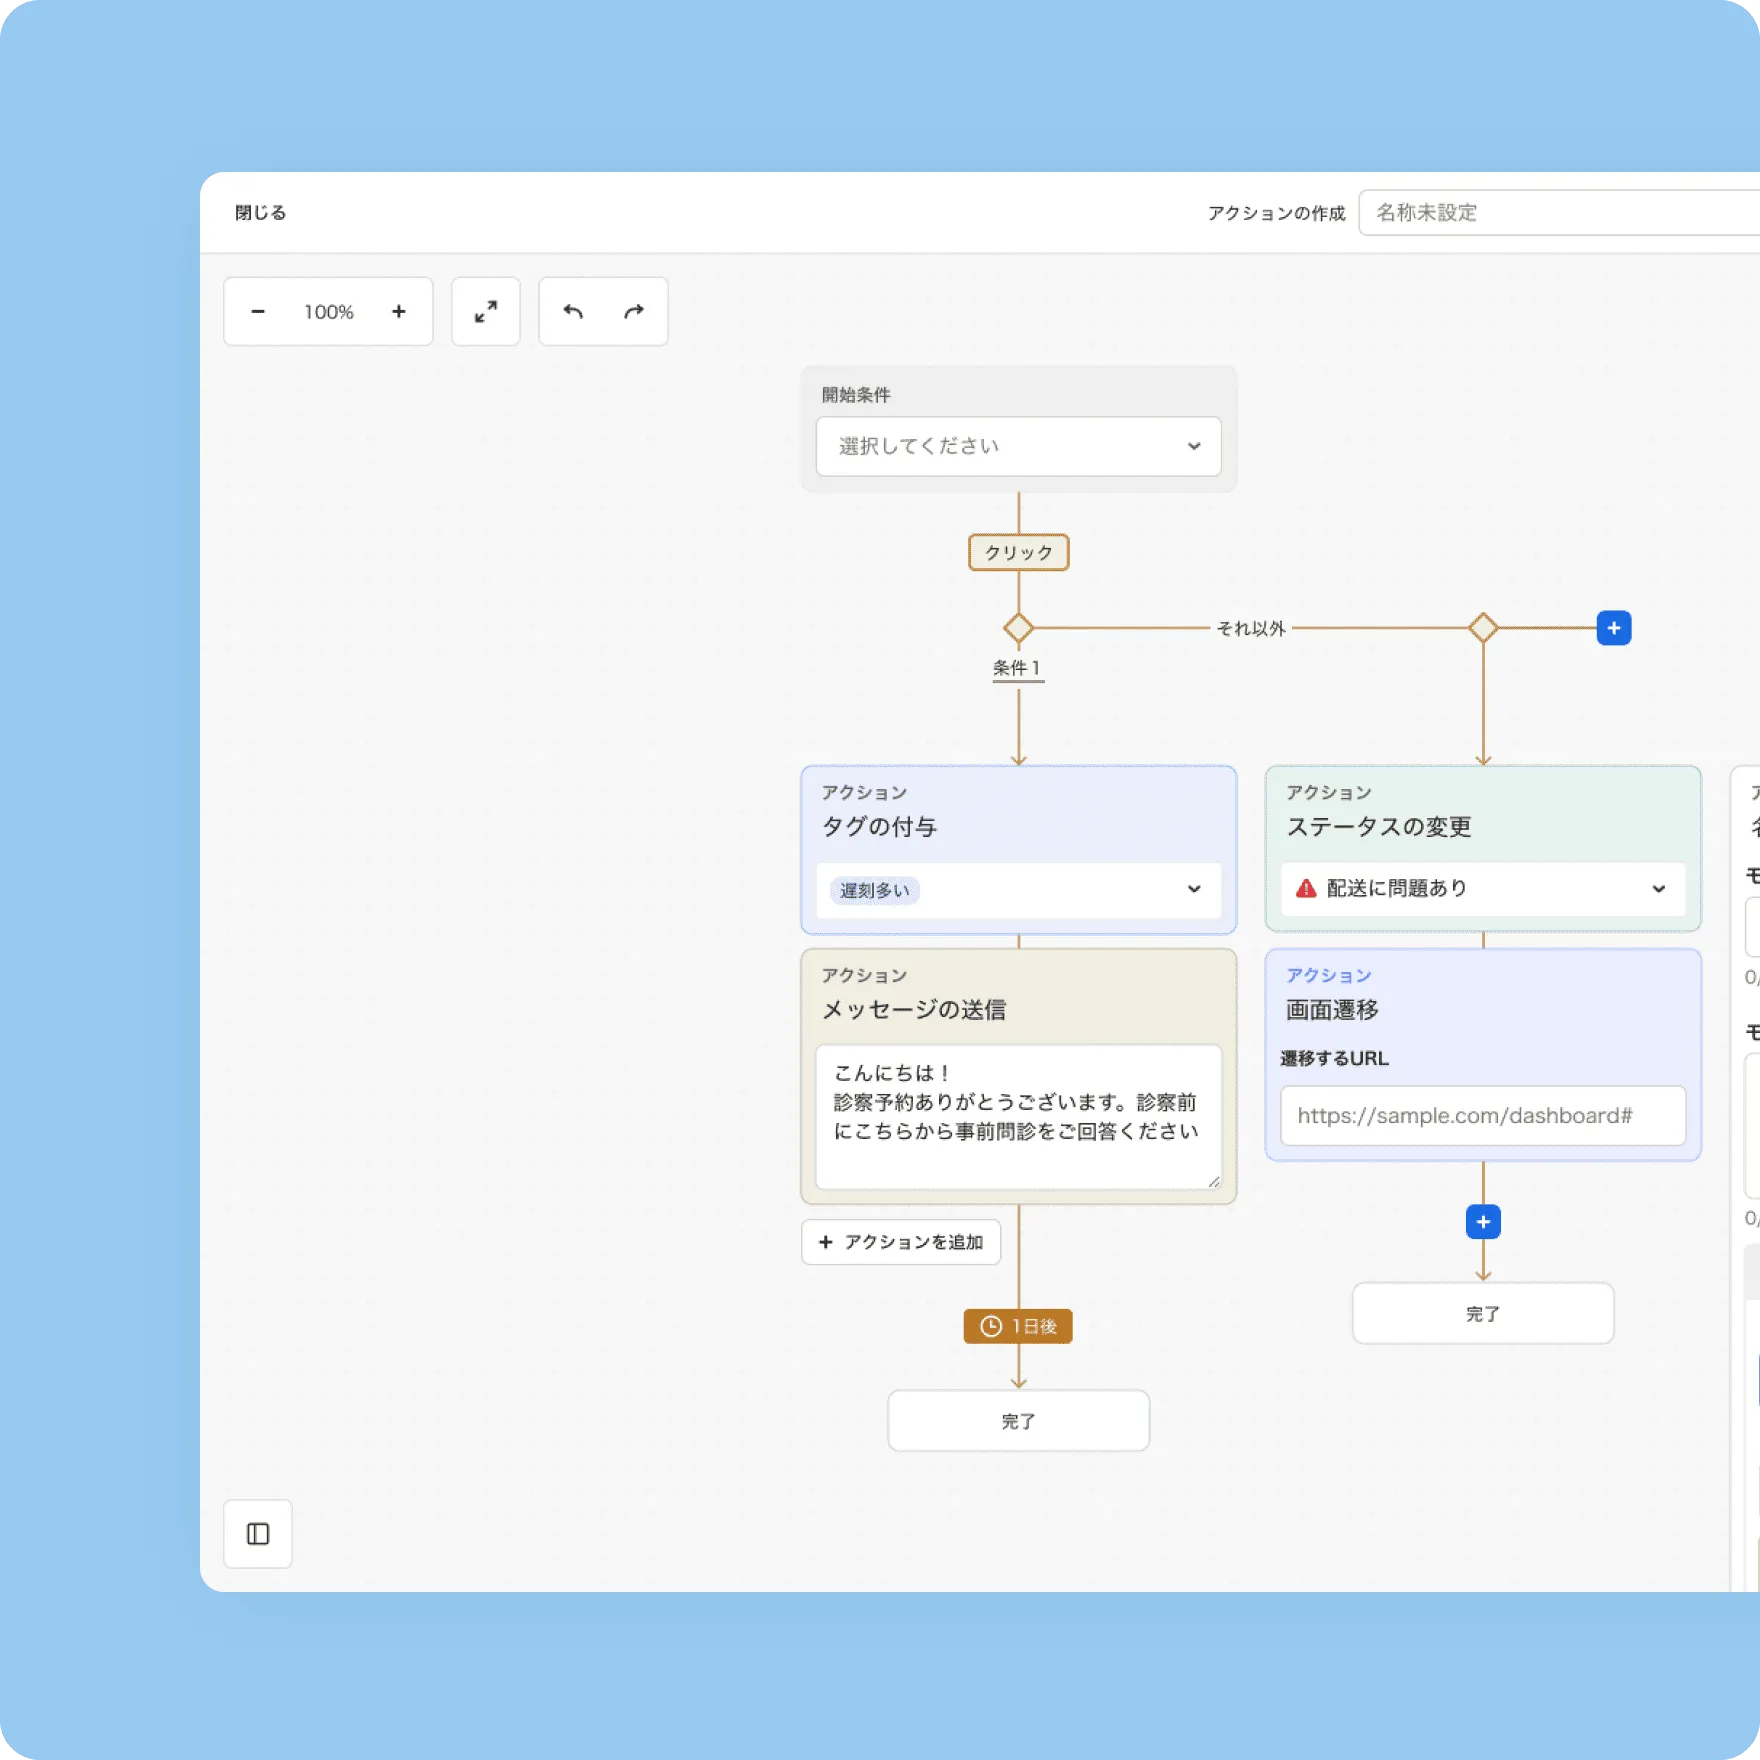This screenshot has width=1760, height=1760.
Task: Redo the last change
Action: pos(634,312)
